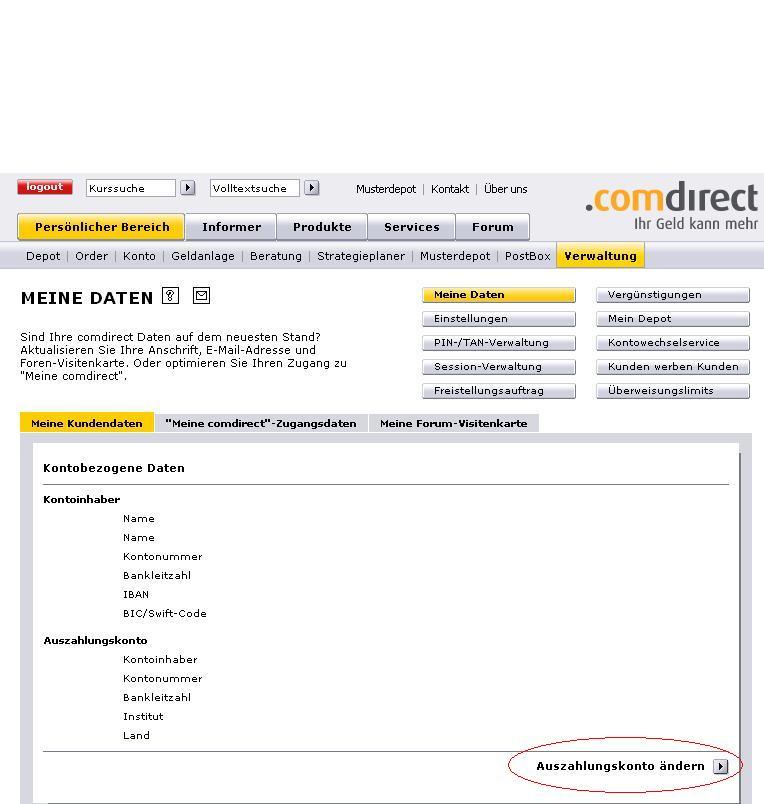The width and height of the screenshot is (764, 804).
Task: Switch to the Services tab
Action: 412,227
